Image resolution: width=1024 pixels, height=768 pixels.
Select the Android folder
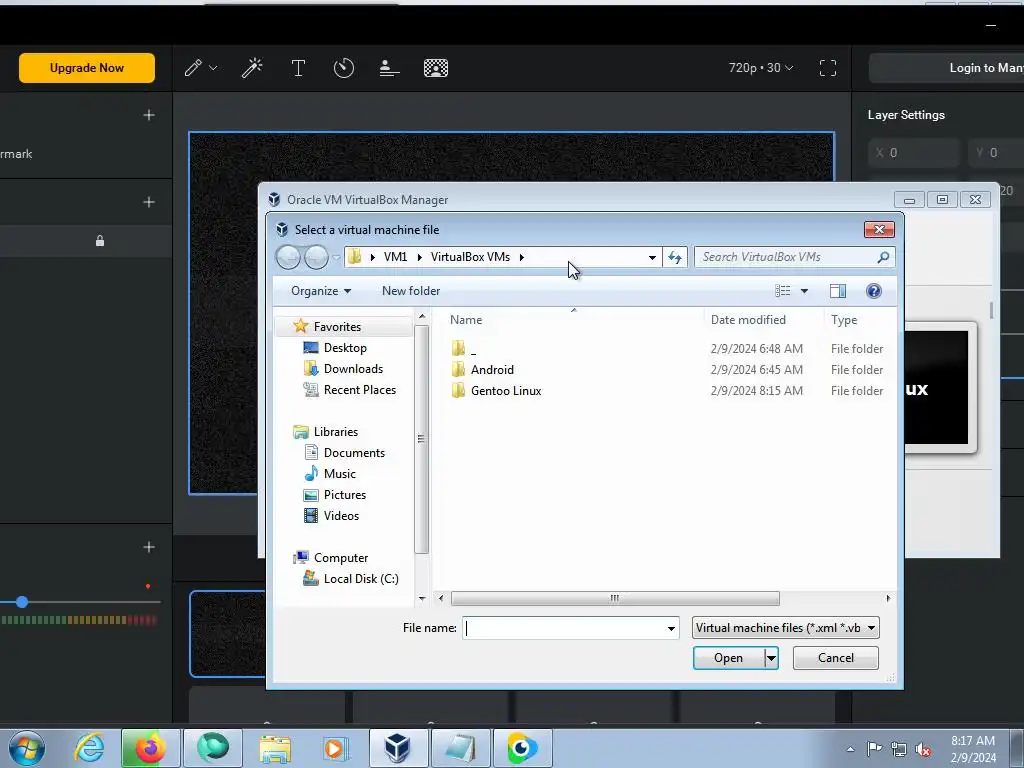click(x=483, y=370)
